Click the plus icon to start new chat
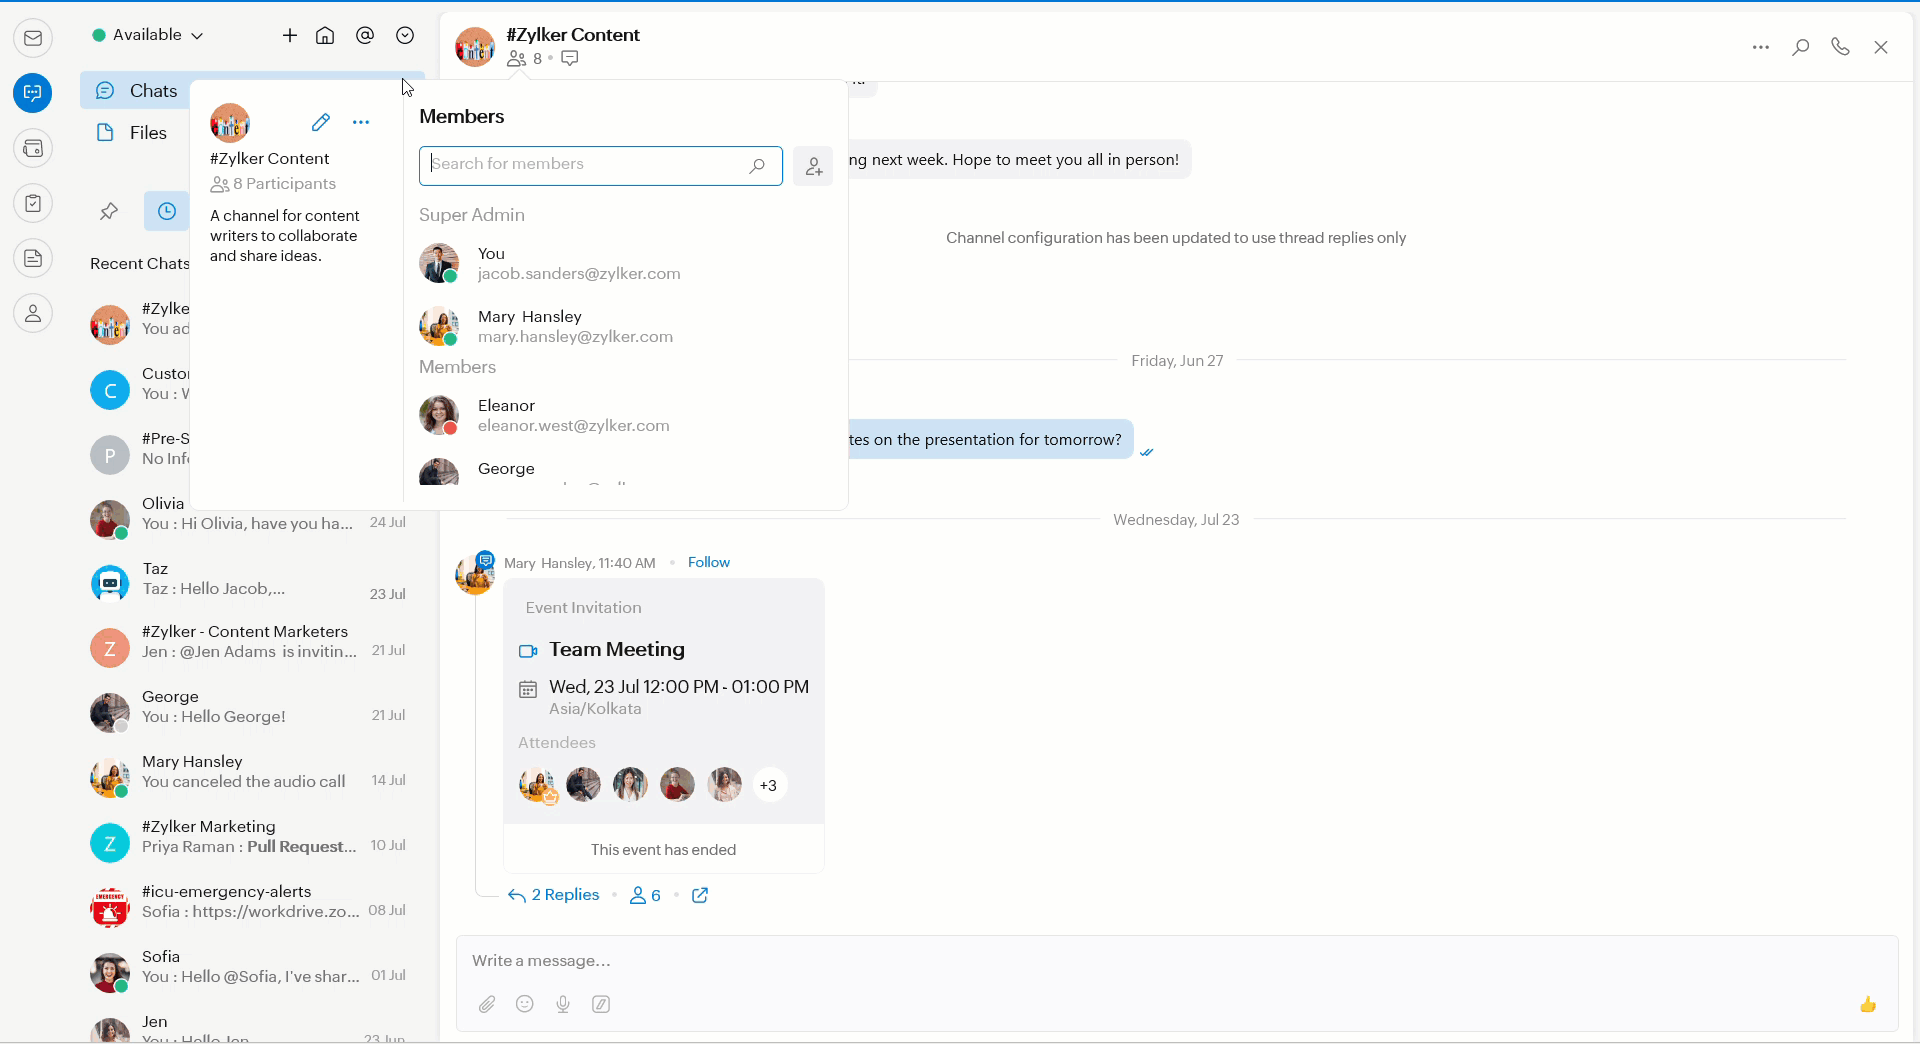 290,35
